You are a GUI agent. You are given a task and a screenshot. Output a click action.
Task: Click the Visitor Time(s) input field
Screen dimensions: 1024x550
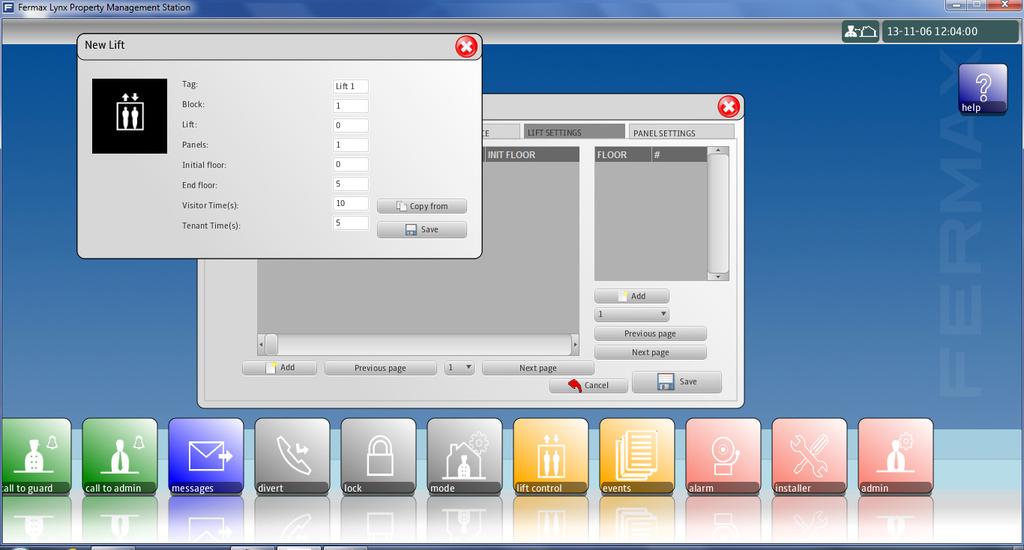(351, 204)
